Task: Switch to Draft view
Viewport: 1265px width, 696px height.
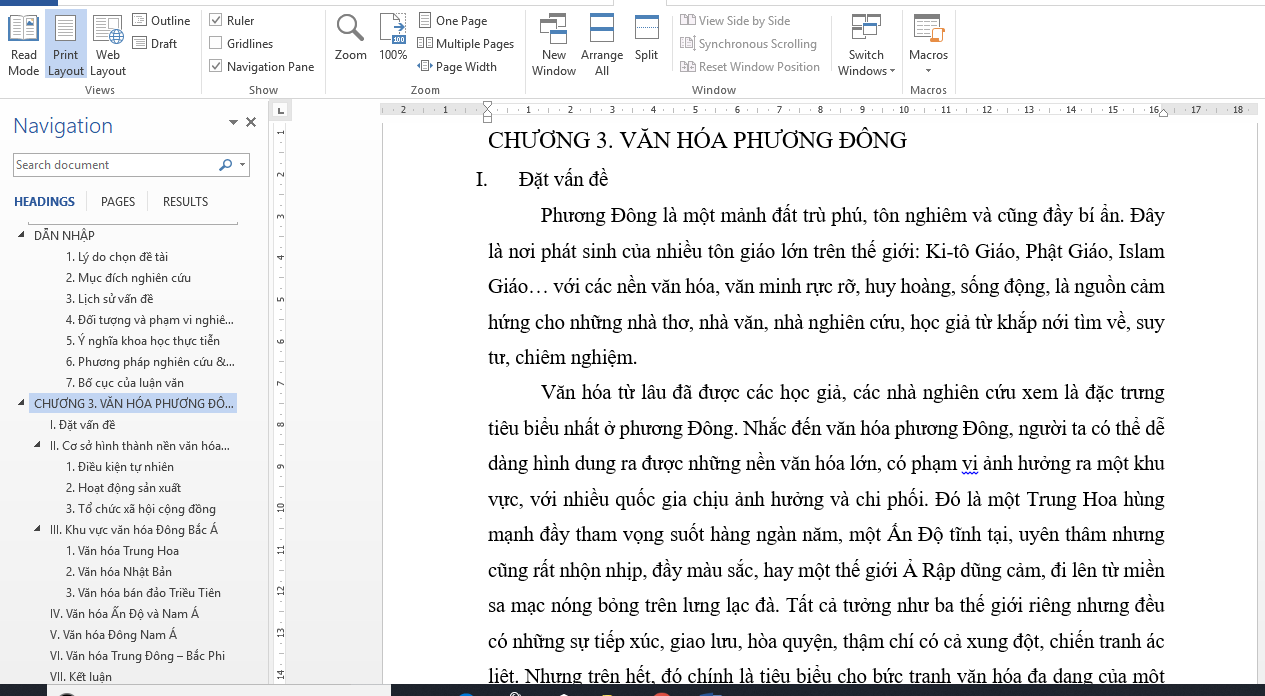Action: [x=155, y=43]
